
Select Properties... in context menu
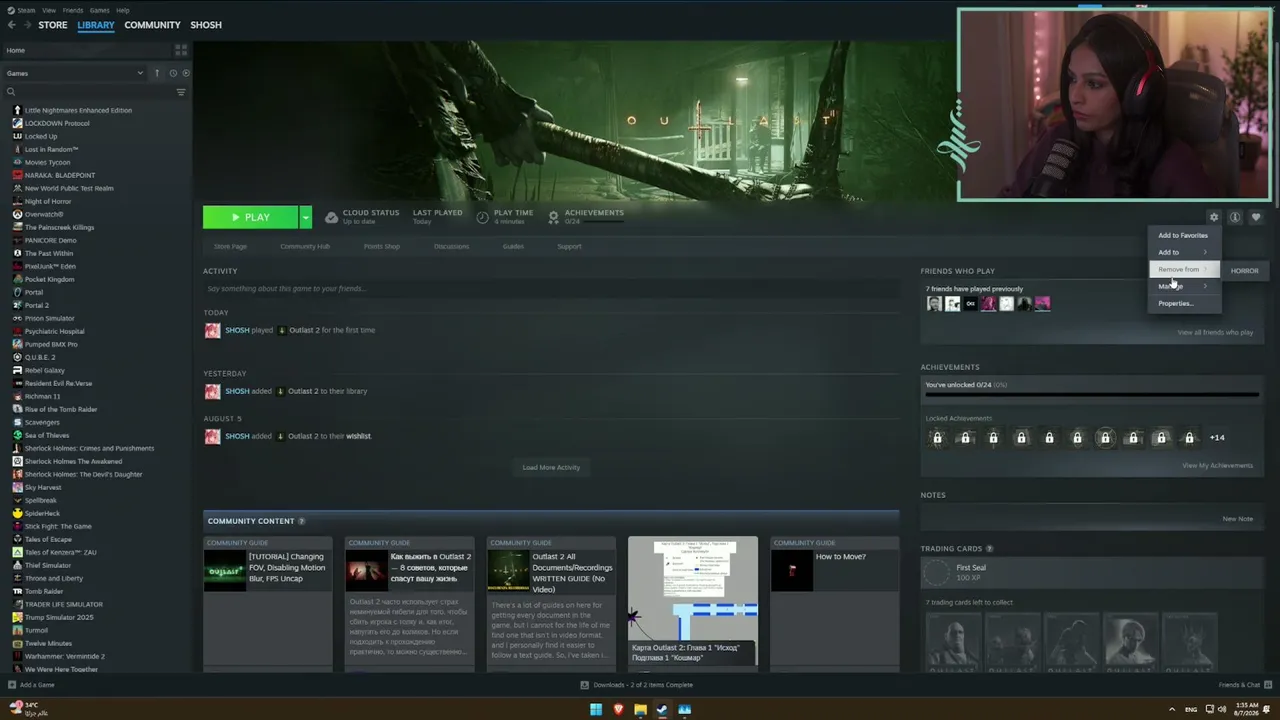(x=1184, y=303)
